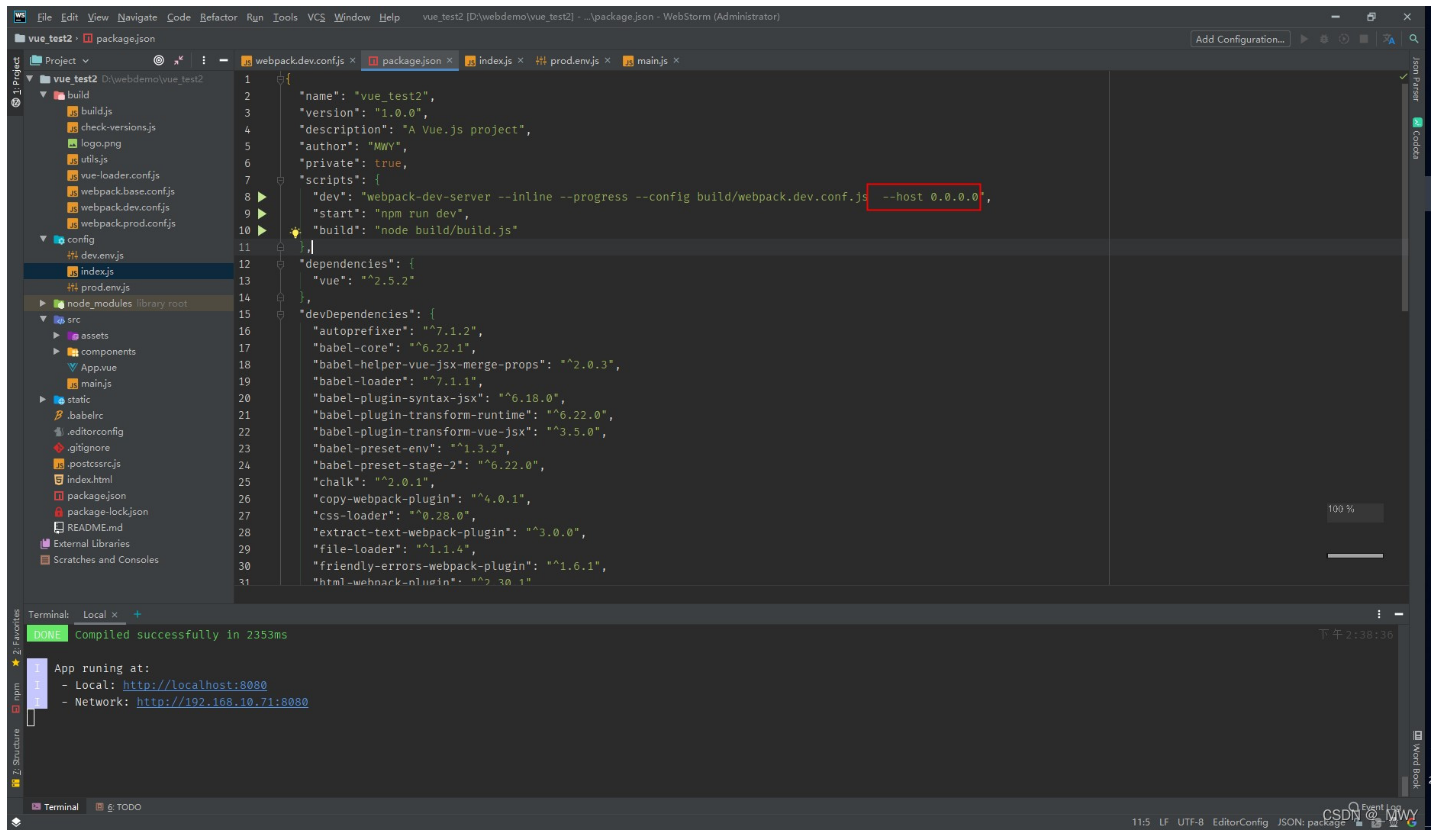Hide the Project panel with minus icon
This screenshot has width=1434, height=832.
[224, 60]
